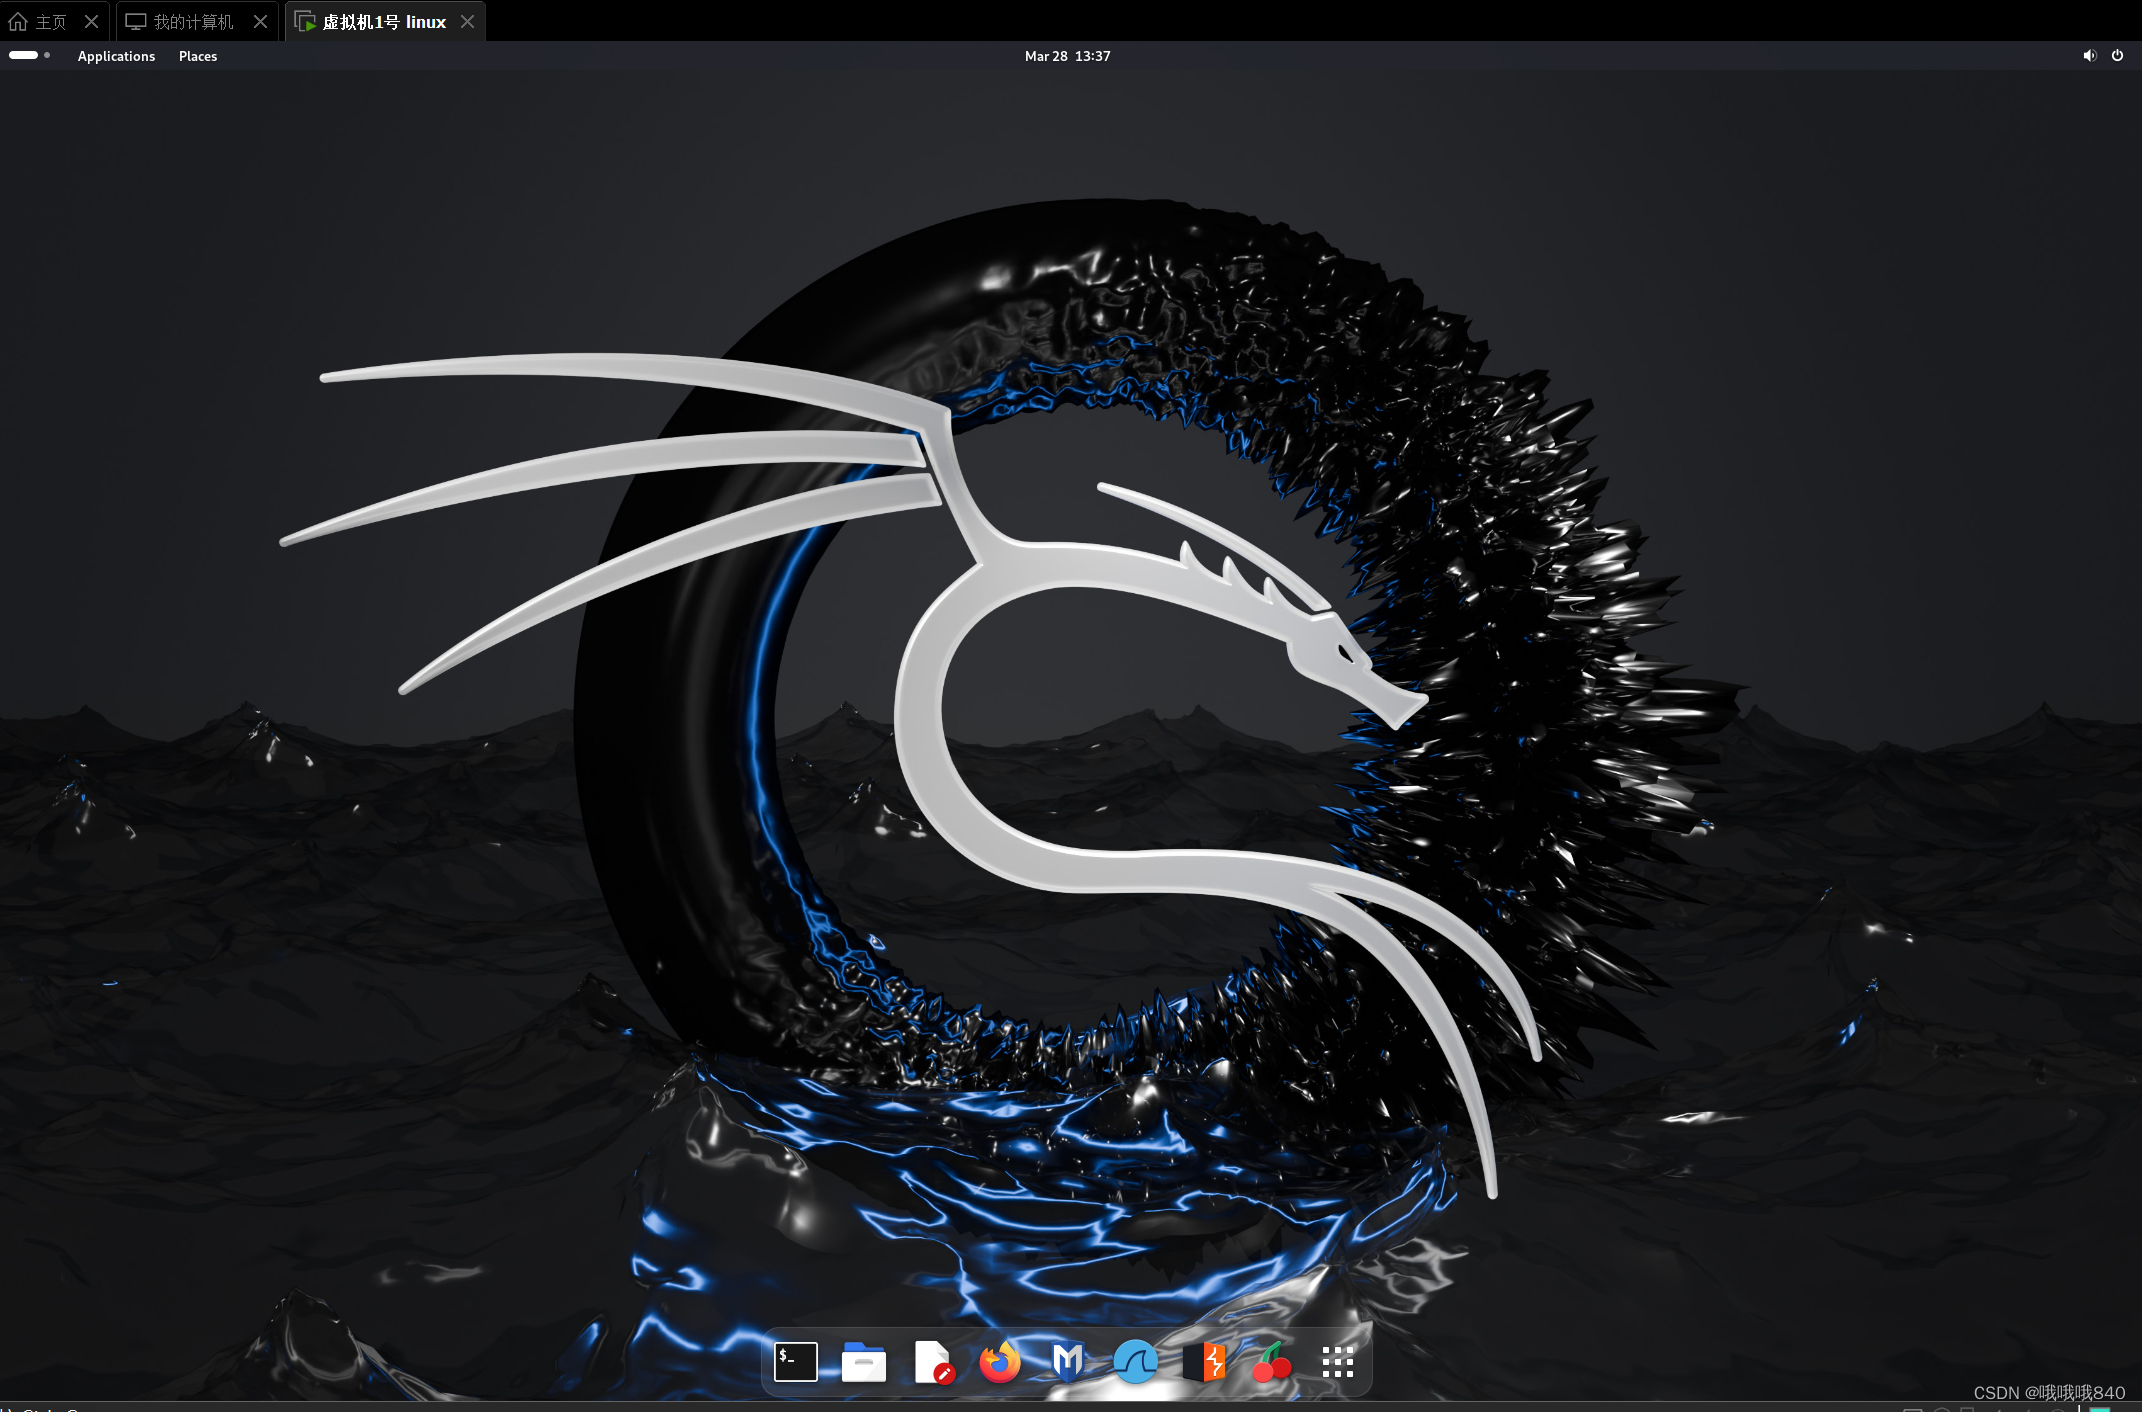Viewport: 2142px width, 1412px height.
Task: Select the 虚拟机1号 linux tab
Action: (373, 22)
